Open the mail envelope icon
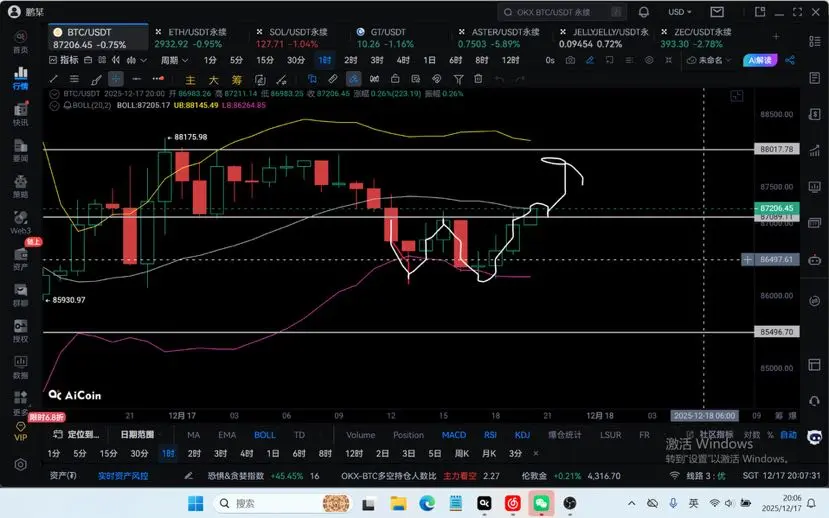829x518 pixels. click(717, 12)
